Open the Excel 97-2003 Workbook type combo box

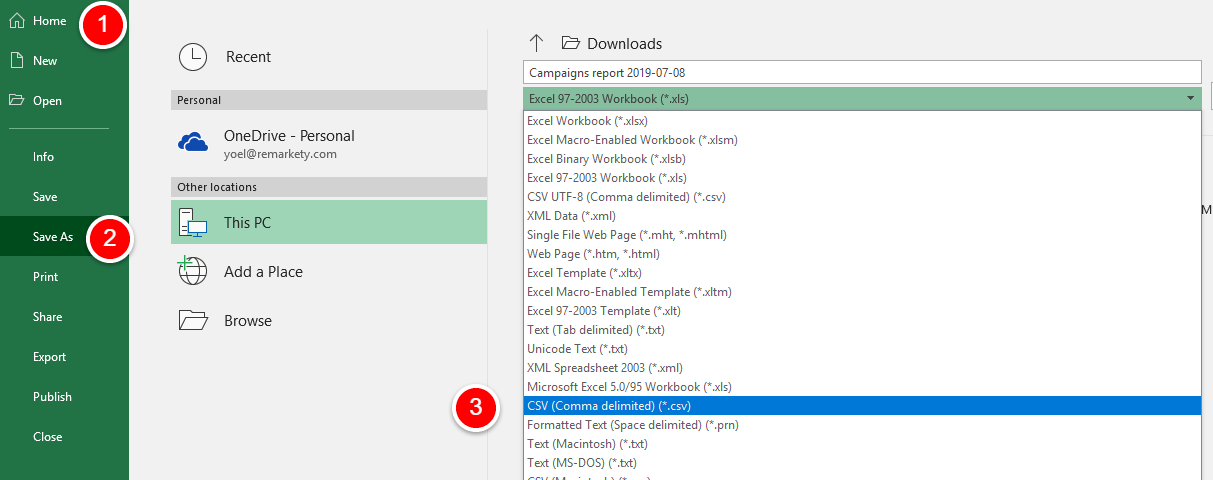coord(861,98)
